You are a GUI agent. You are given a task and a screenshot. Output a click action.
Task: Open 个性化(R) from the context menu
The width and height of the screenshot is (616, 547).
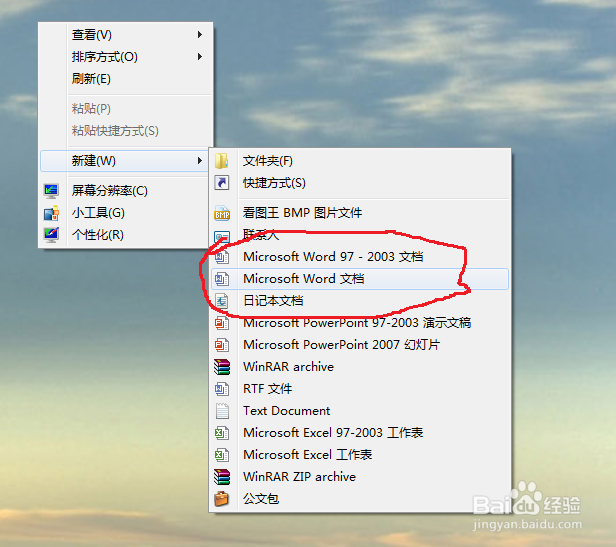[x=124, y=235]
